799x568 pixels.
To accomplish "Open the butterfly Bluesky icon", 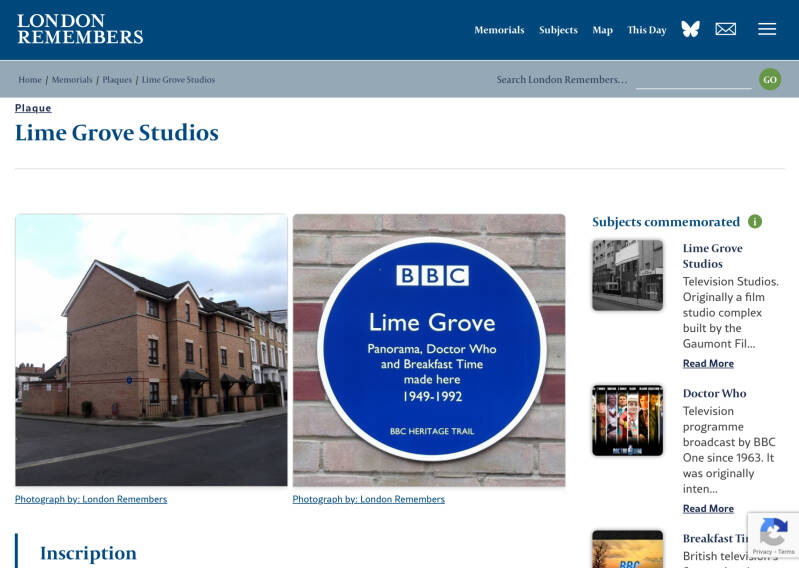I will coord(690,29).
